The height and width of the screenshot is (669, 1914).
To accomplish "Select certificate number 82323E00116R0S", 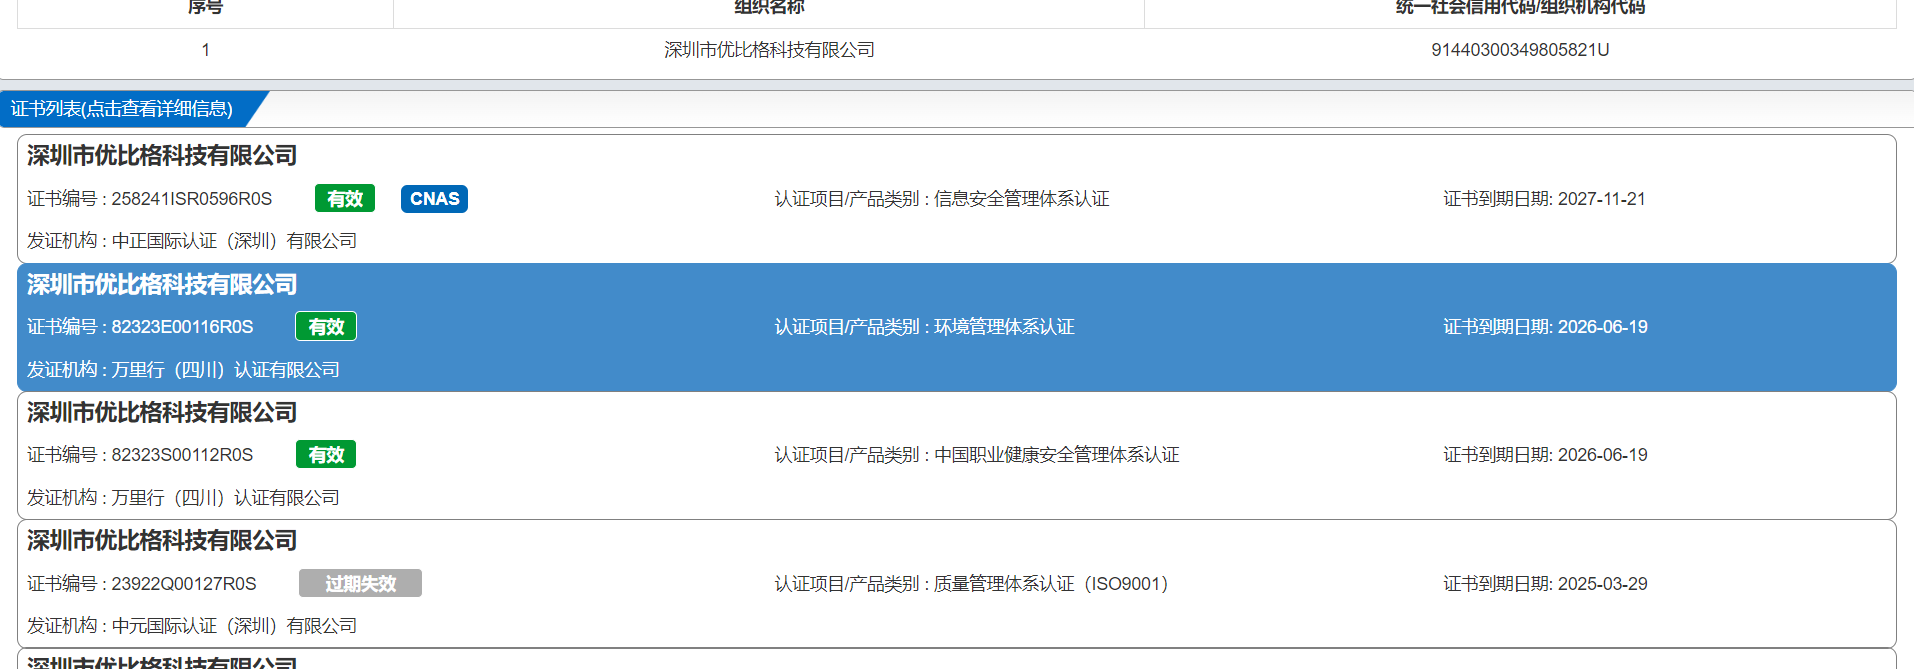I will pos(182,327).
